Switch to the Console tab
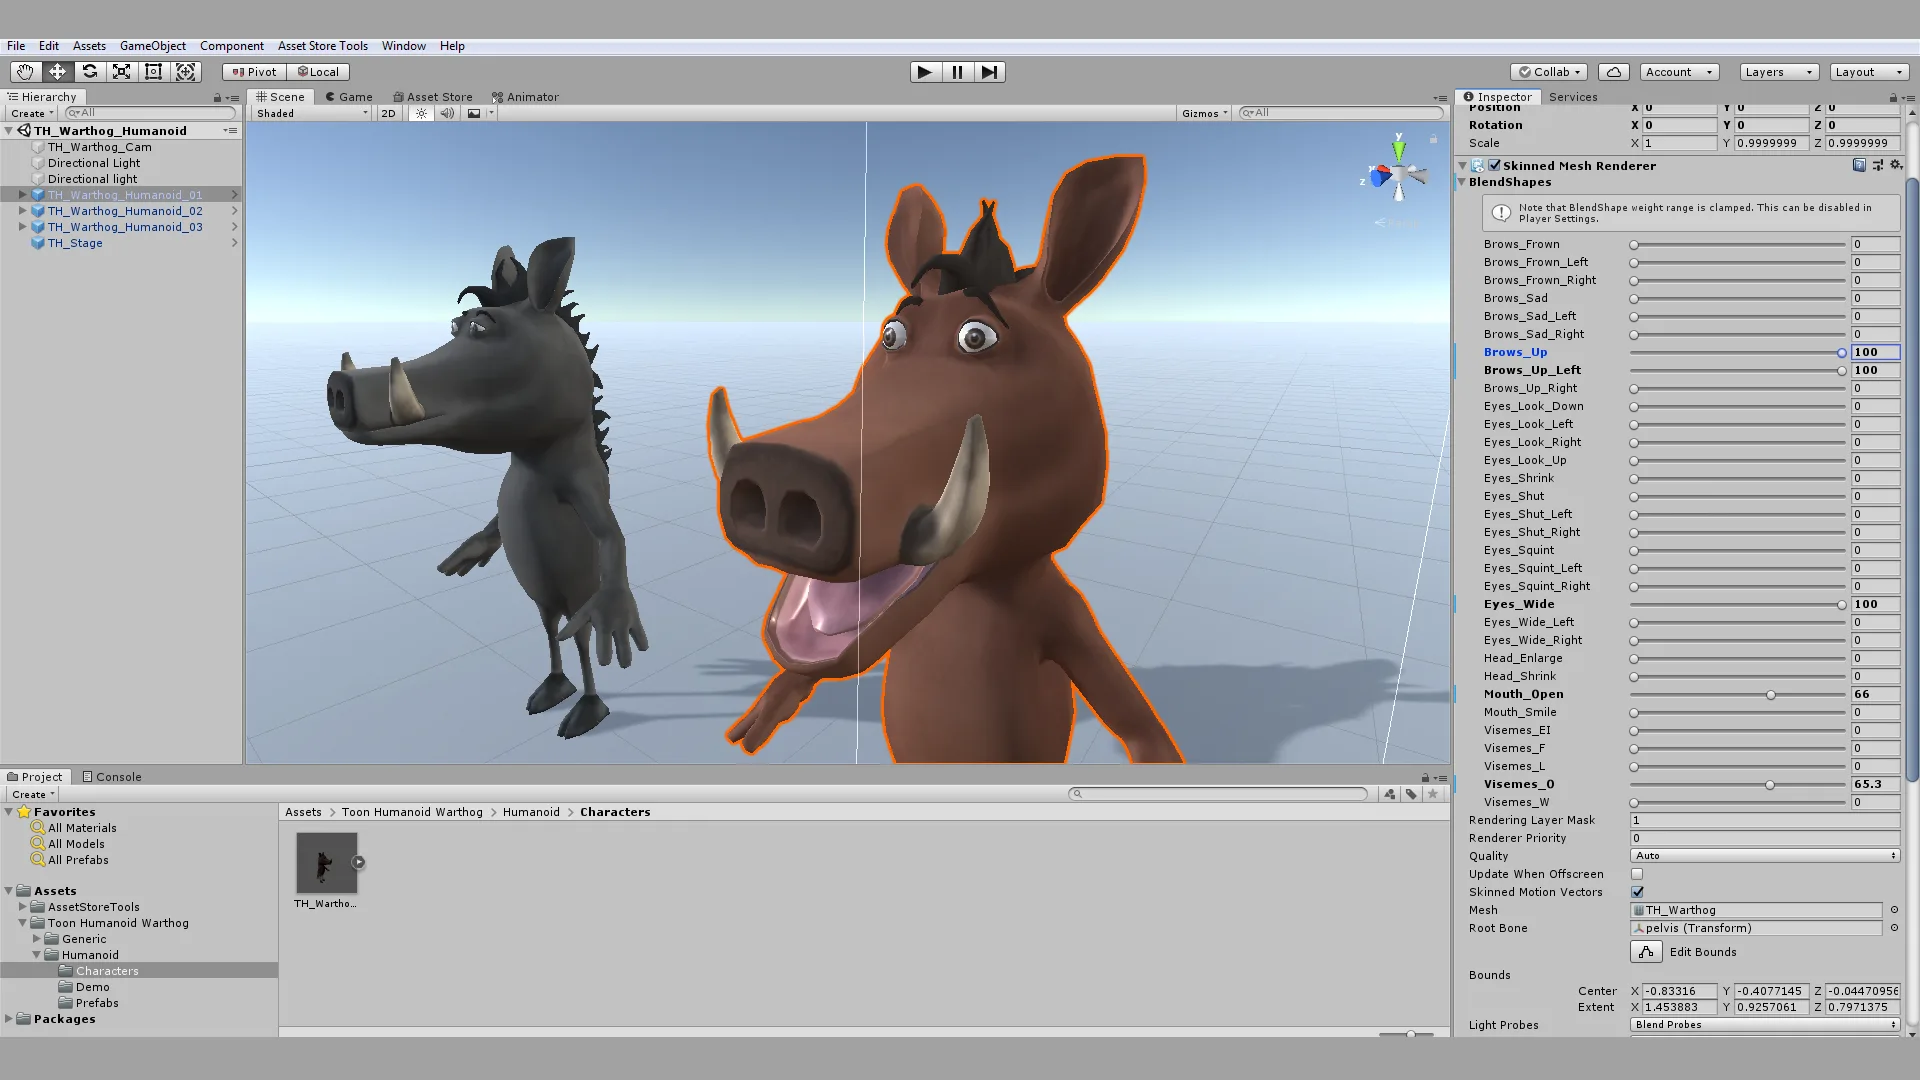1920x1080 pixels. click(x=112, y=777)
